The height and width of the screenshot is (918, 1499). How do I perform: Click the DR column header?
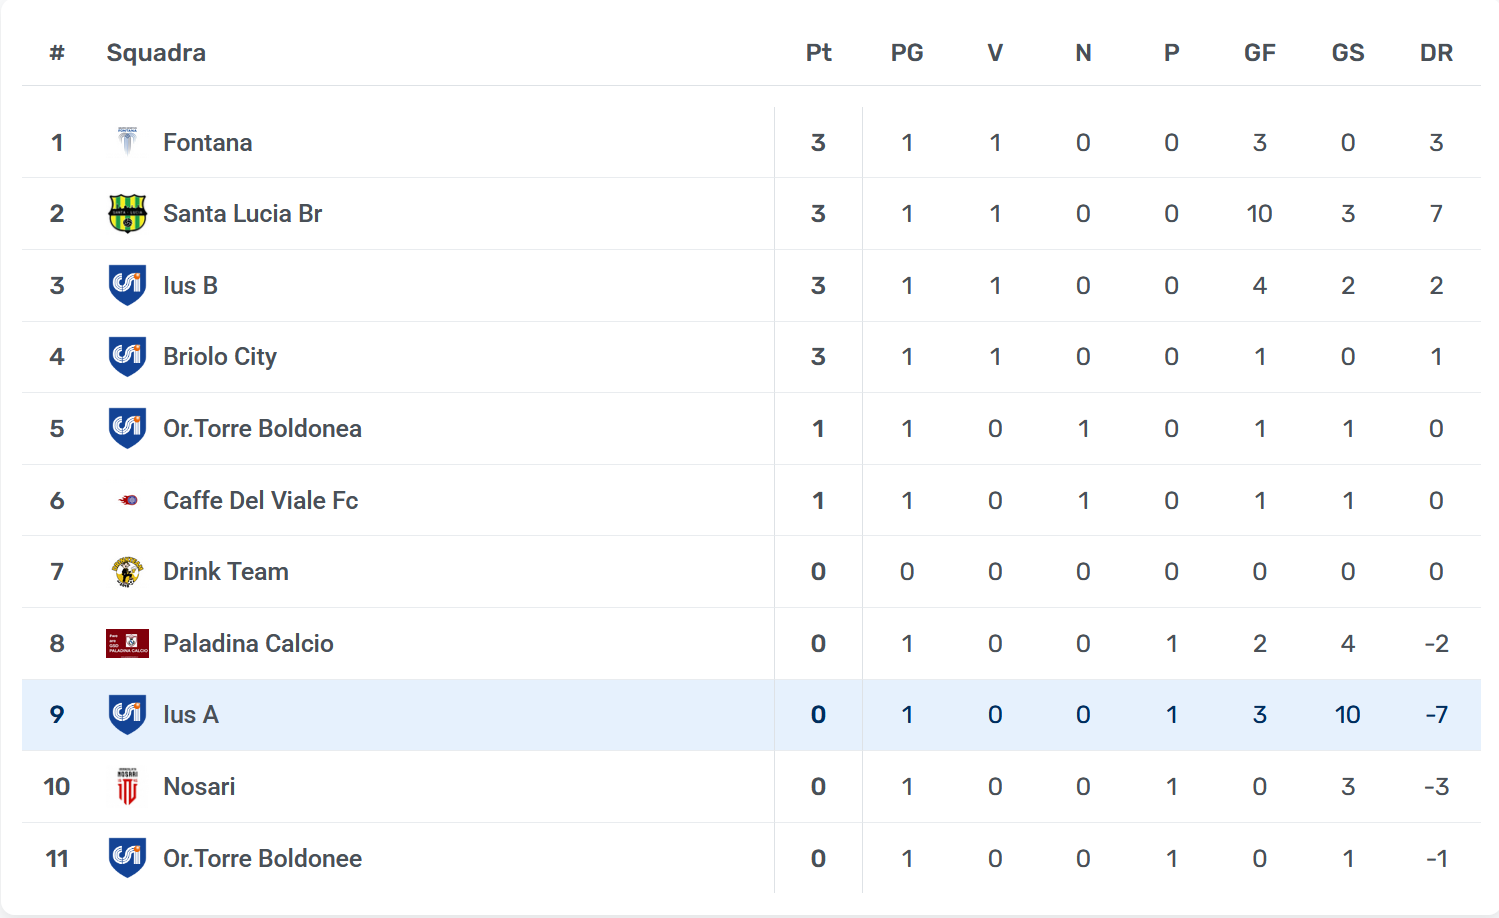click(x=1436, y=53)
